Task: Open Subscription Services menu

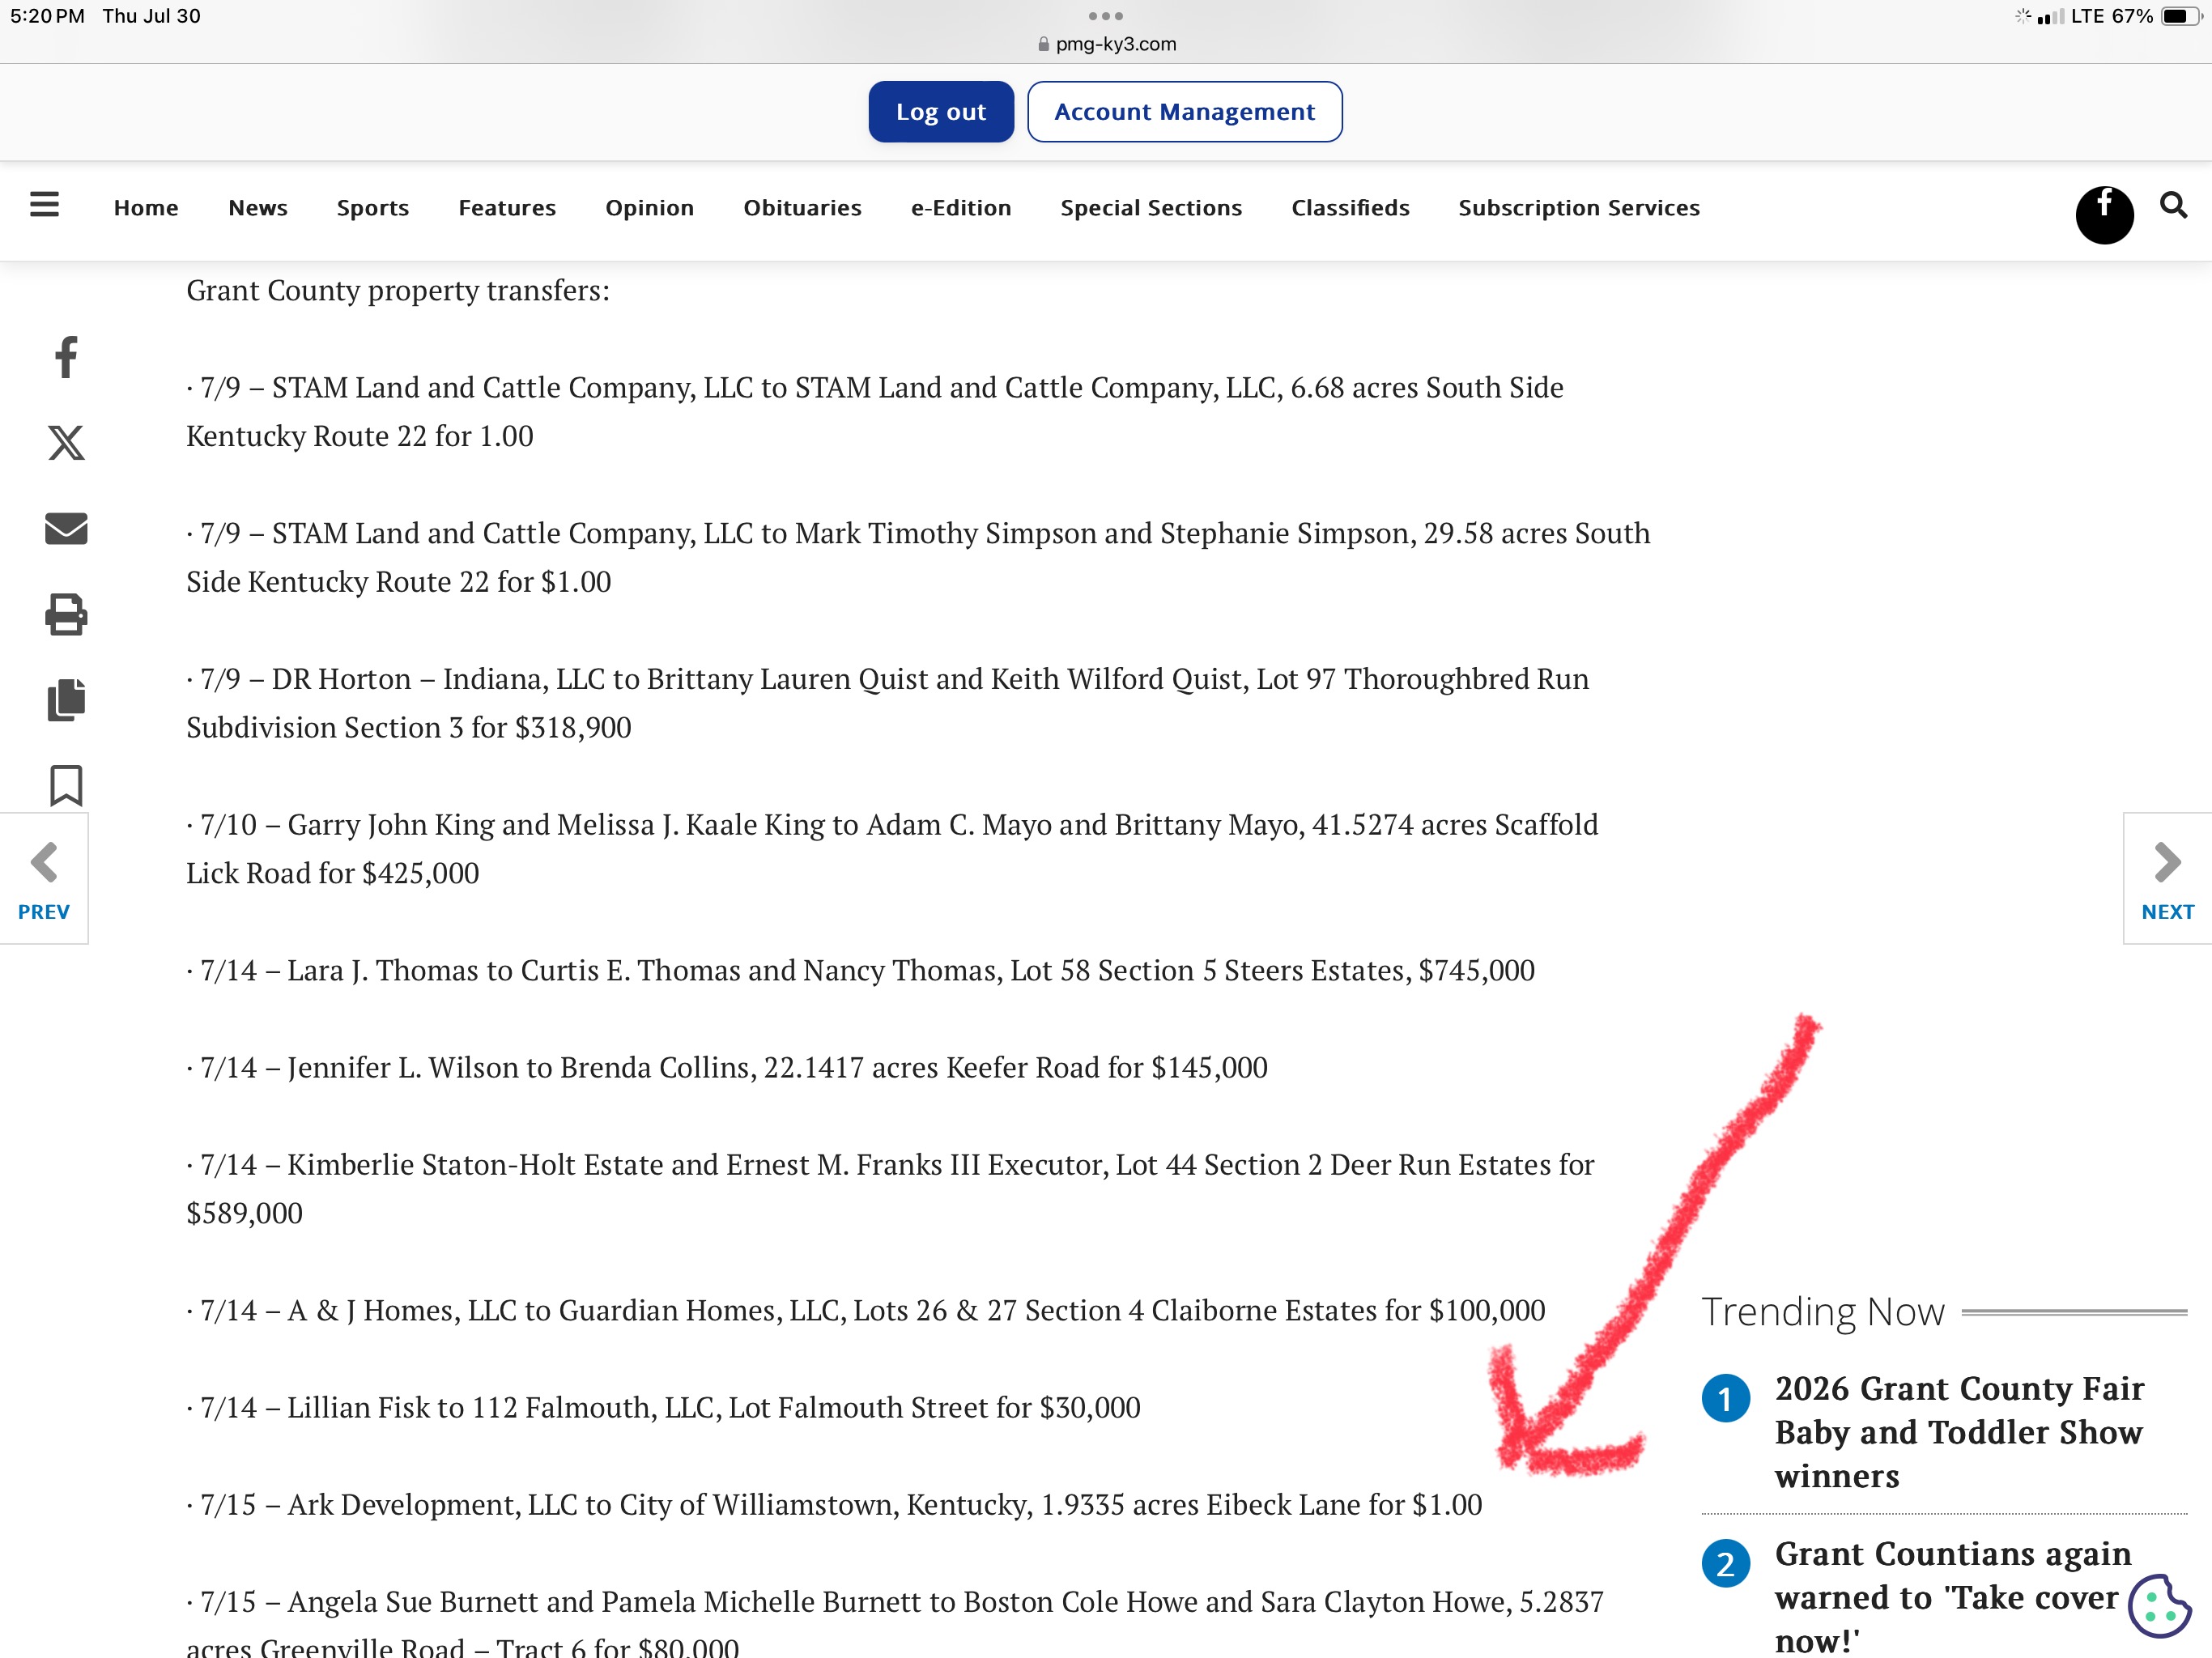Action: (1579, 208)
